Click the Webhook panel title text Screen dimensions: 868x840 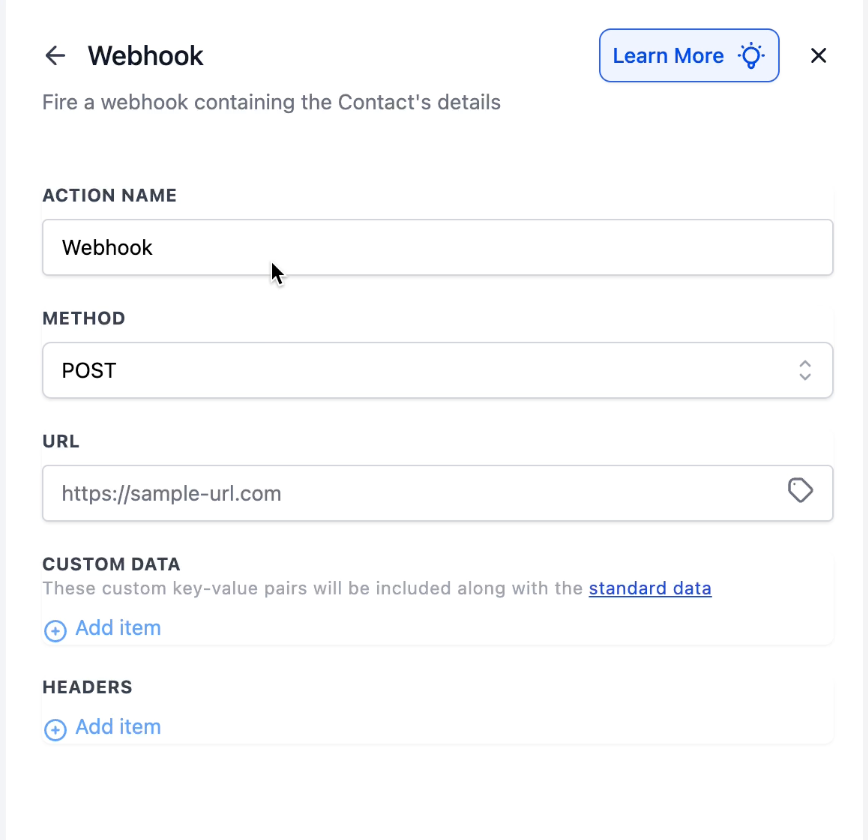point(146,56)
